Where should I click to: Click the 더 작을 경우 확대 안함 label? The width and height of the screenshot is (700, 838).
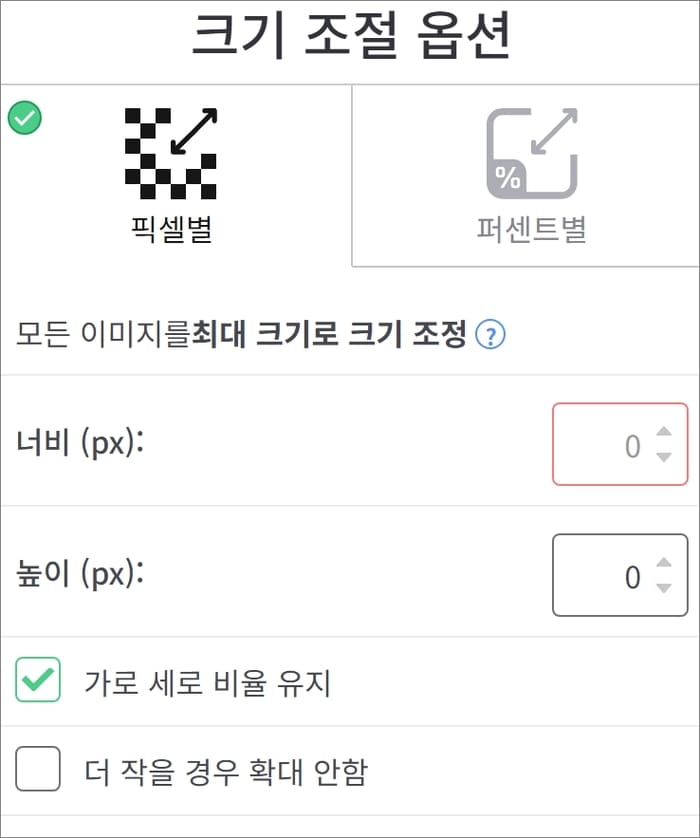coord(226,772)
